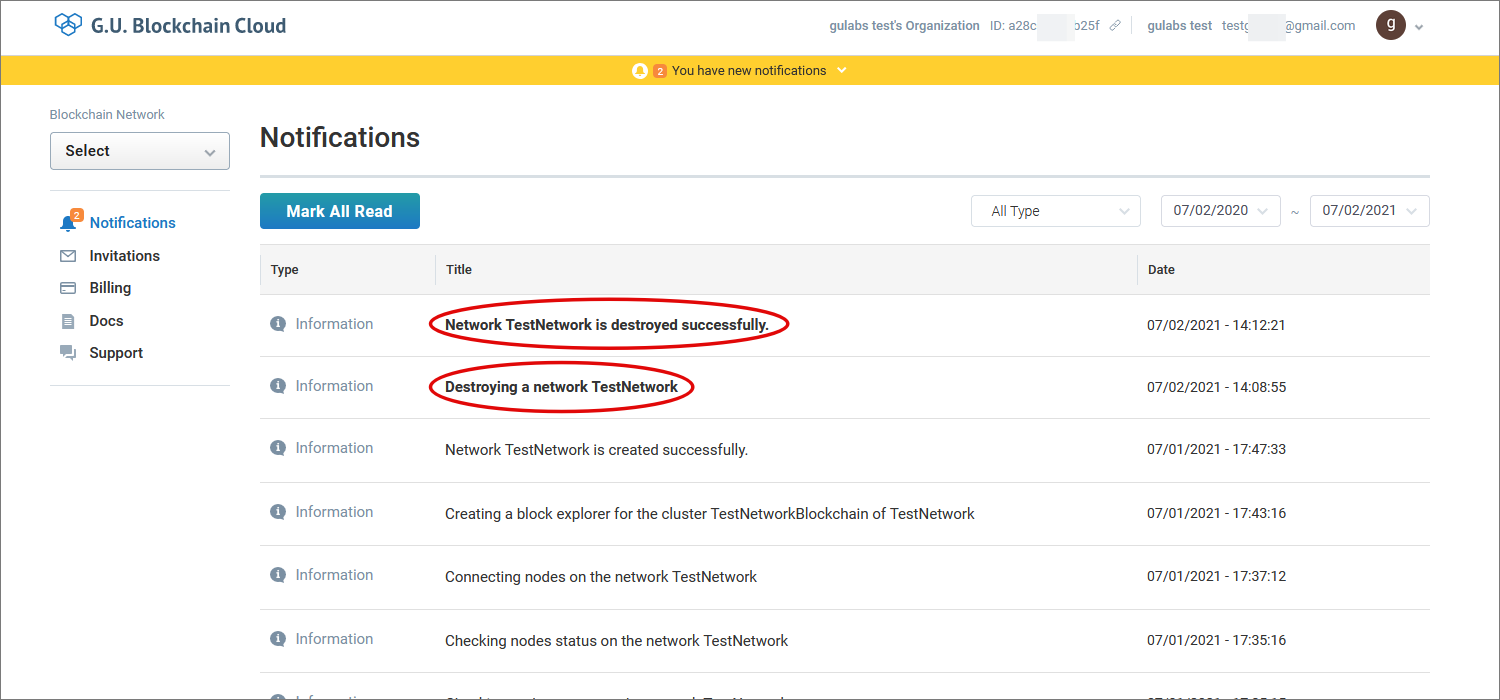This screenshot has width=1500, height=700.
Task: Click the bell icon in yellow banner
Action: [x=640, y=71]
